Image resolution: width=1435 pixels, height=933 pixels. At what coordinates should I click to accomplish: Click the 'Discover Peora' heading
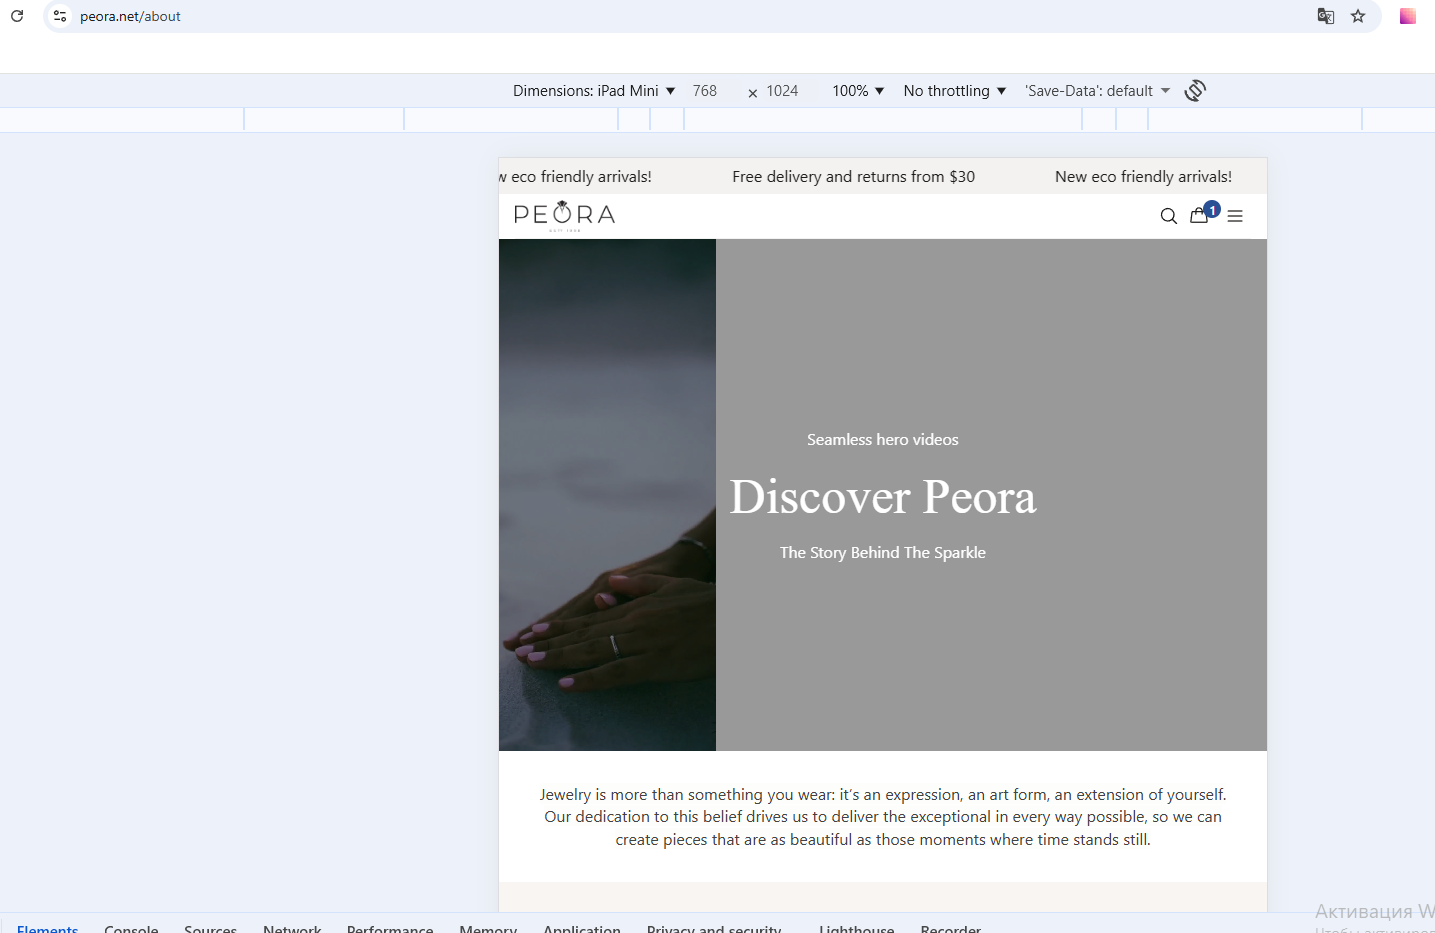pyautogui.click(x=883, y=497)
